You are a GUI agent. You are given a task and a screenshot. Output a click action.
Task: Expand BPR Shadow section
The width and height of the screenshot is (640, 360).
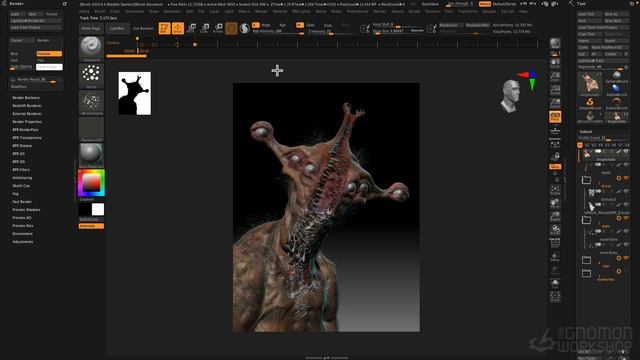click(22, 146)
